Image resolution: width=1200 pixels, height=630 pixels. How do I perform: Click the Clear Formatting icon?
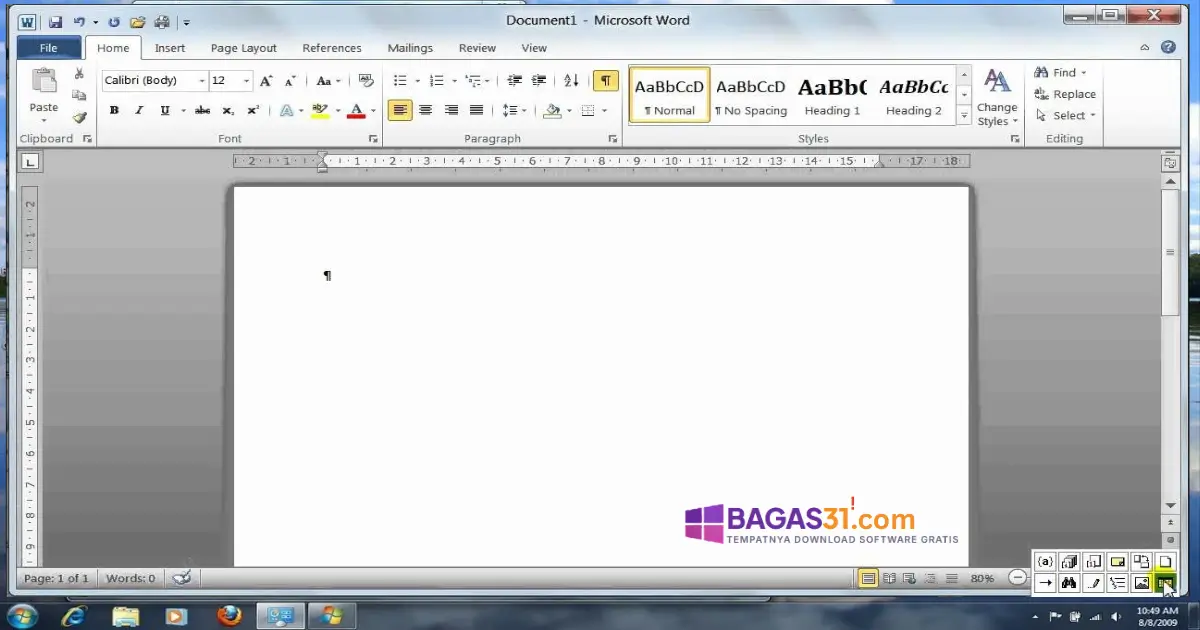click(365, 81)
